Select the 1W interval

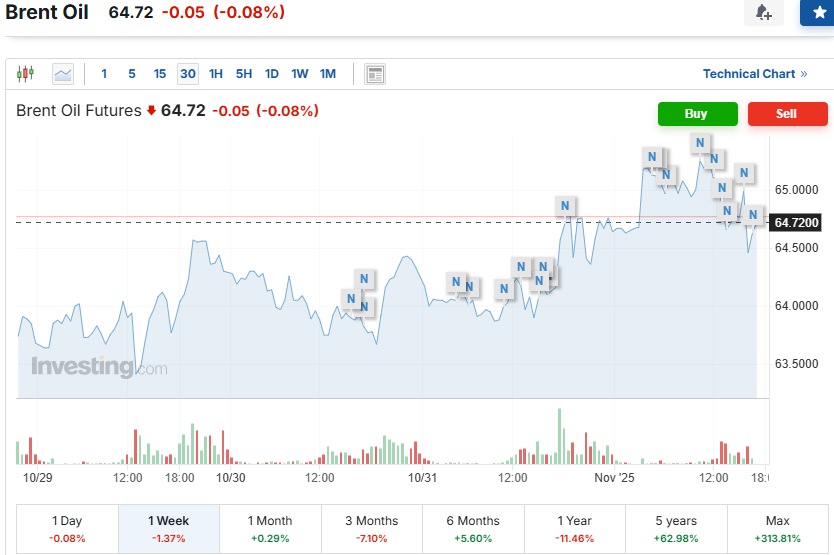[x=299, y=74]
